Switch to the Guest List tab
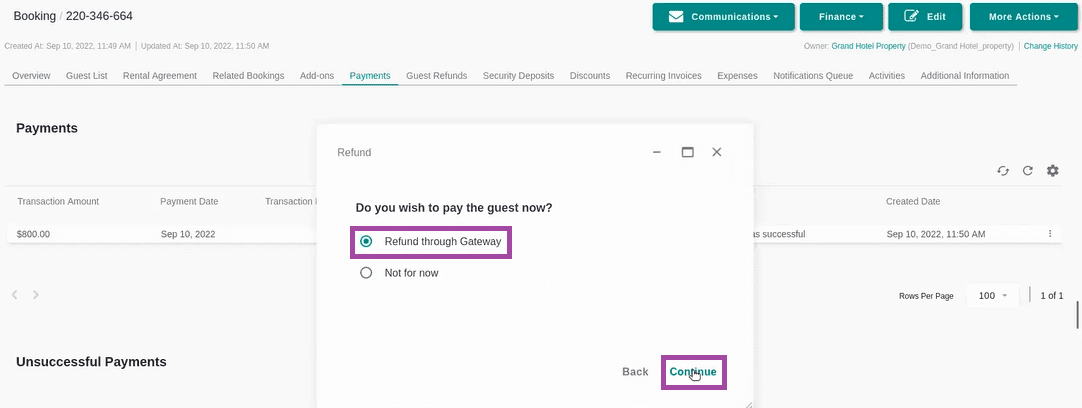 coord(86,76)
